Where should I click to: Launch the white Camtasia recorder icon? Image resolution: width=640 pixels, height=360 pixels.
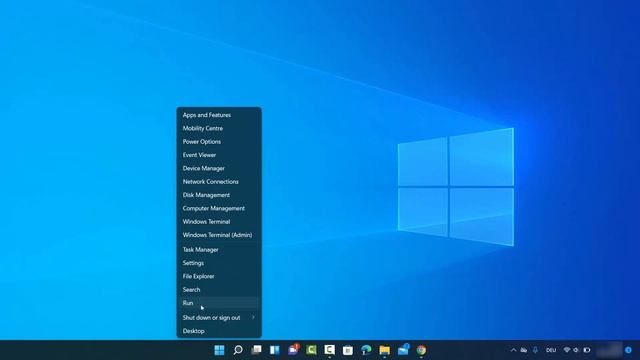coord(330,350)
